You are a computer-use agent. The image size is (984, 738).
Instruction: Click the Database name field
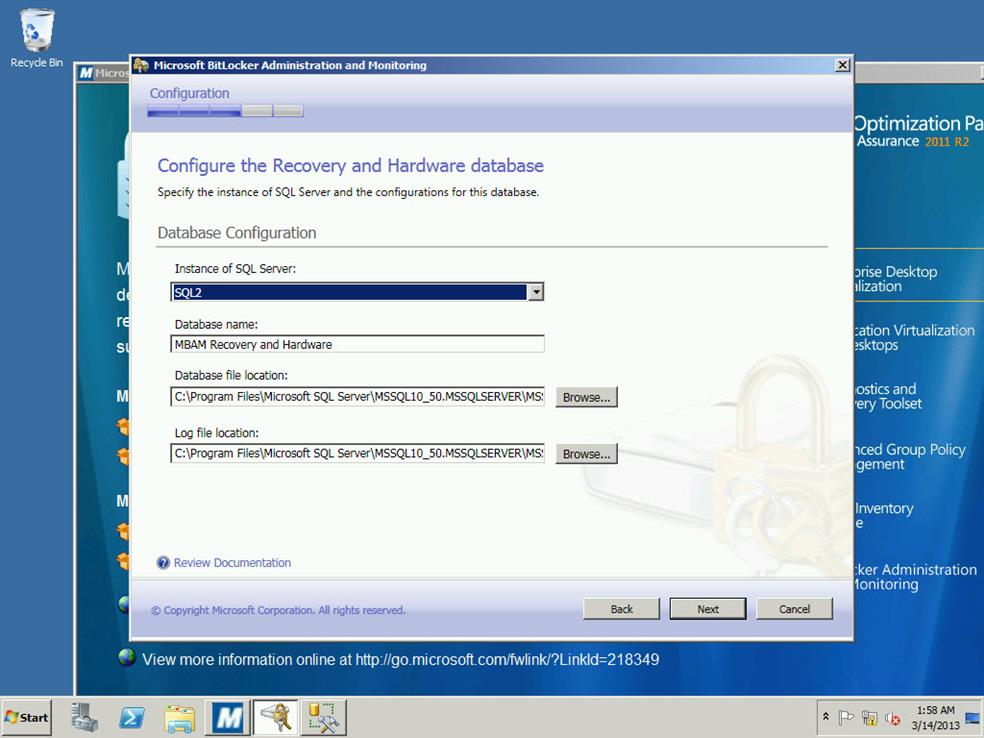[357, 344]
